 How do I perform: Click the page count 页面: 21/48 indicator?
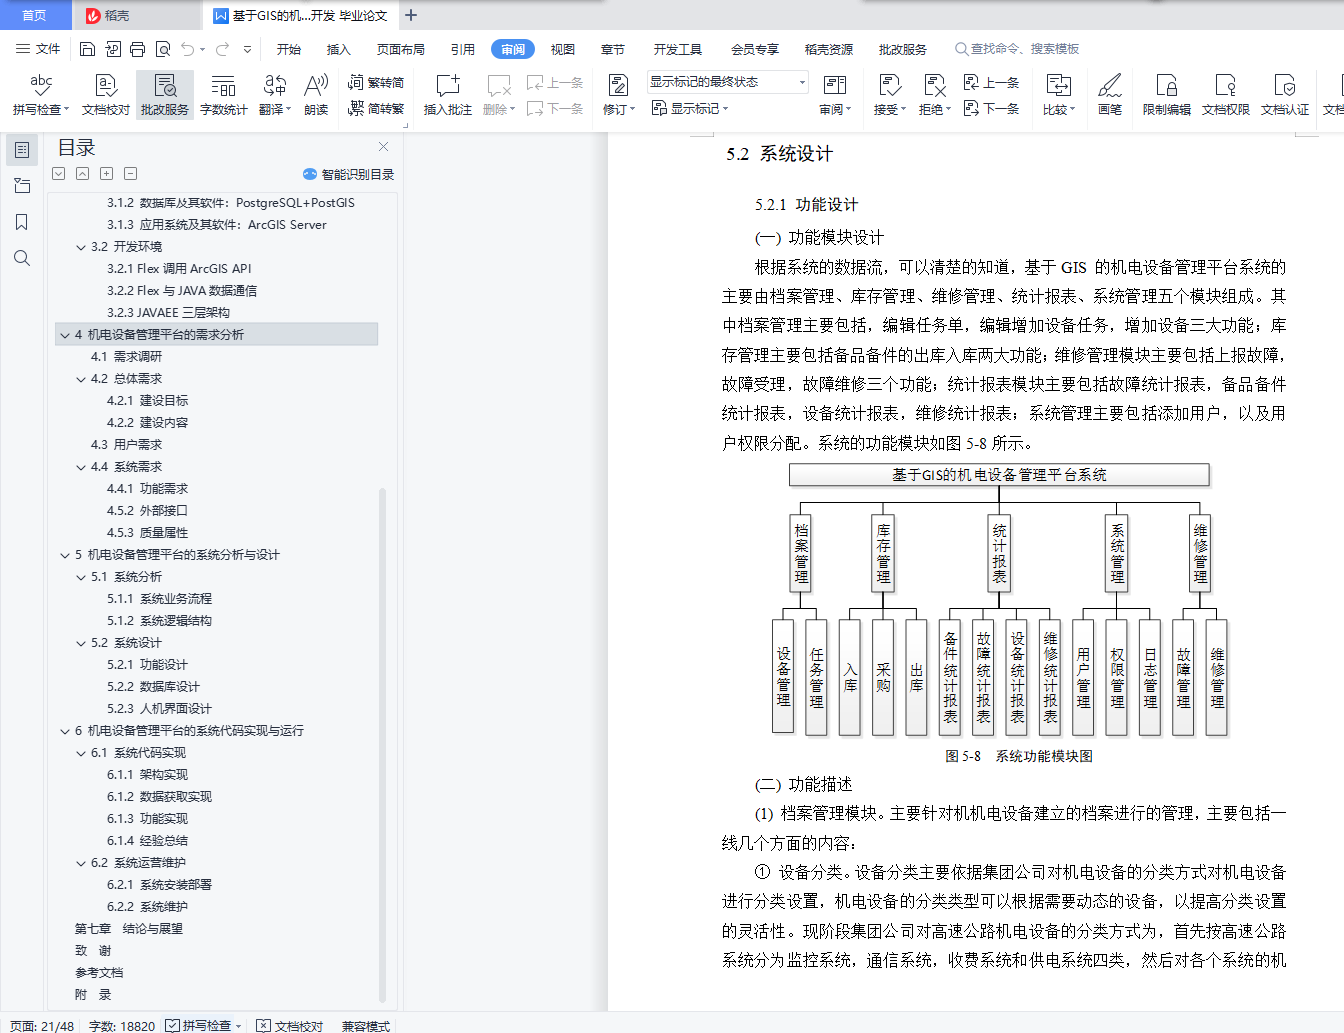(x=42, y=1025)
